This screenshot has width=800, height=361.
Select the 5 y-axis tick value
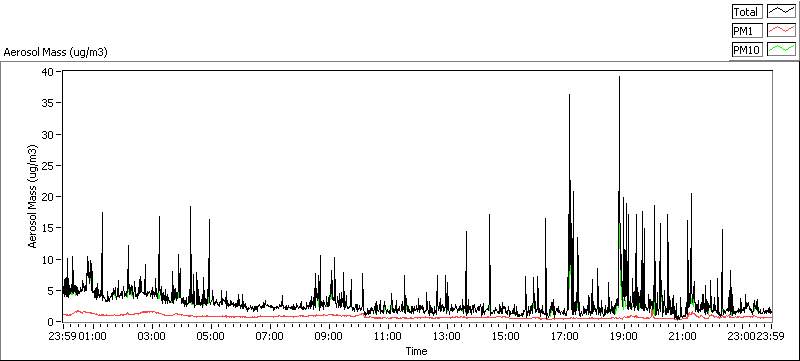pyautogui.click(x=50, y=291)
